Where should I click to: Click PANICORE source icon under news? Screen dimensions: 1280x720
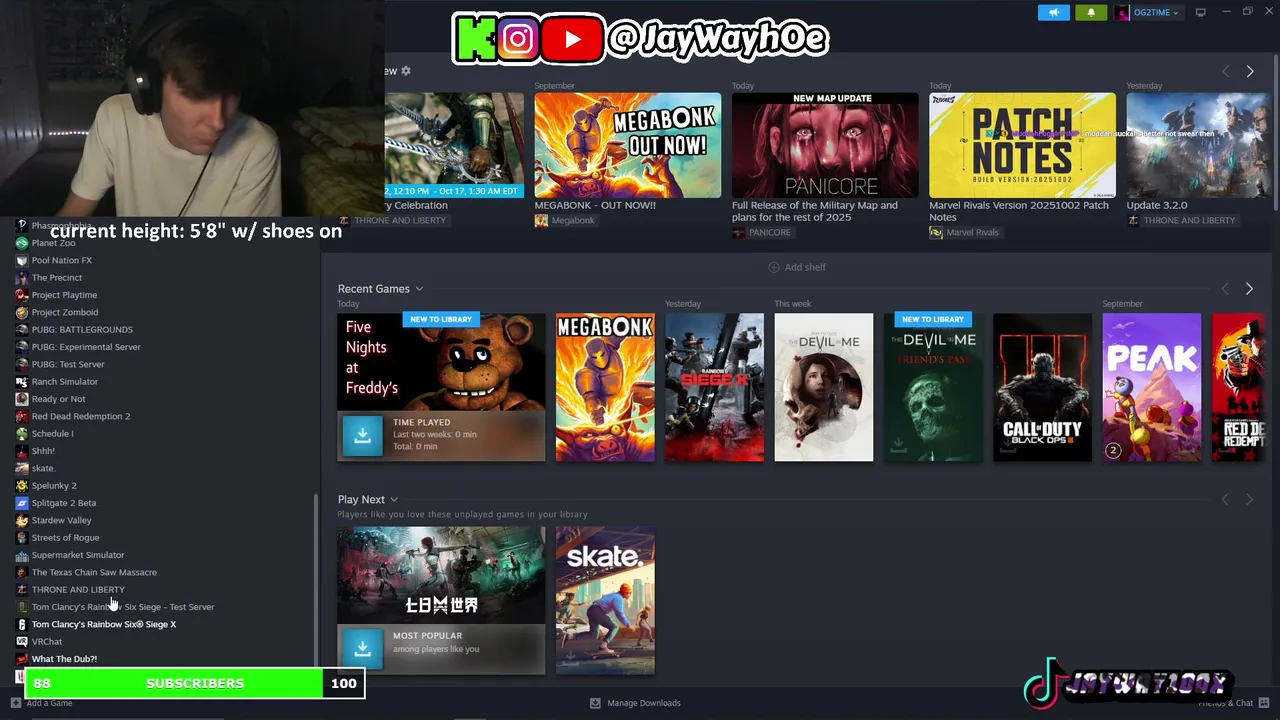pos(738,232)
